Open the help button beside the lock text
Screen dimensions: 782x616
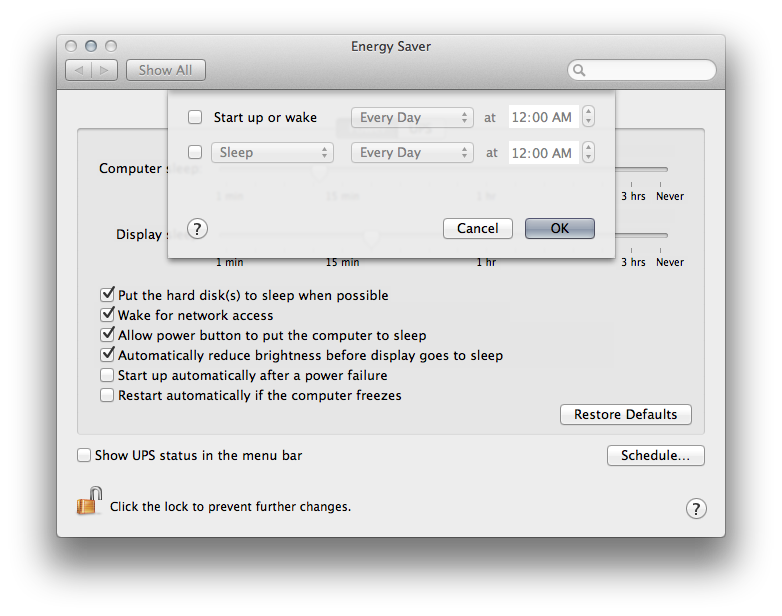pos(696,509)
